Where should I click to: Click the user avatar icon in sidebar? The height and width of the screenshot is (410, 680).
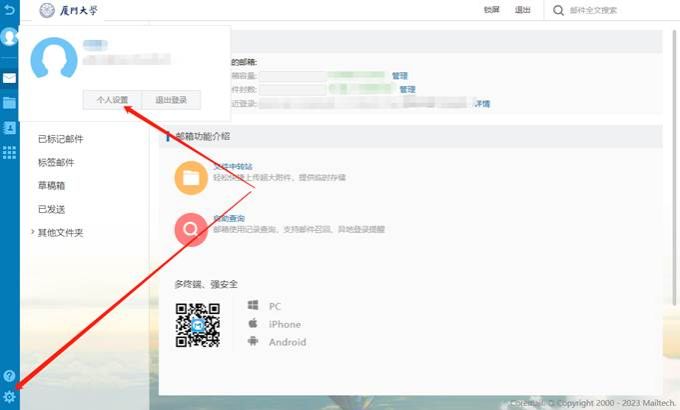coord(9,37)
